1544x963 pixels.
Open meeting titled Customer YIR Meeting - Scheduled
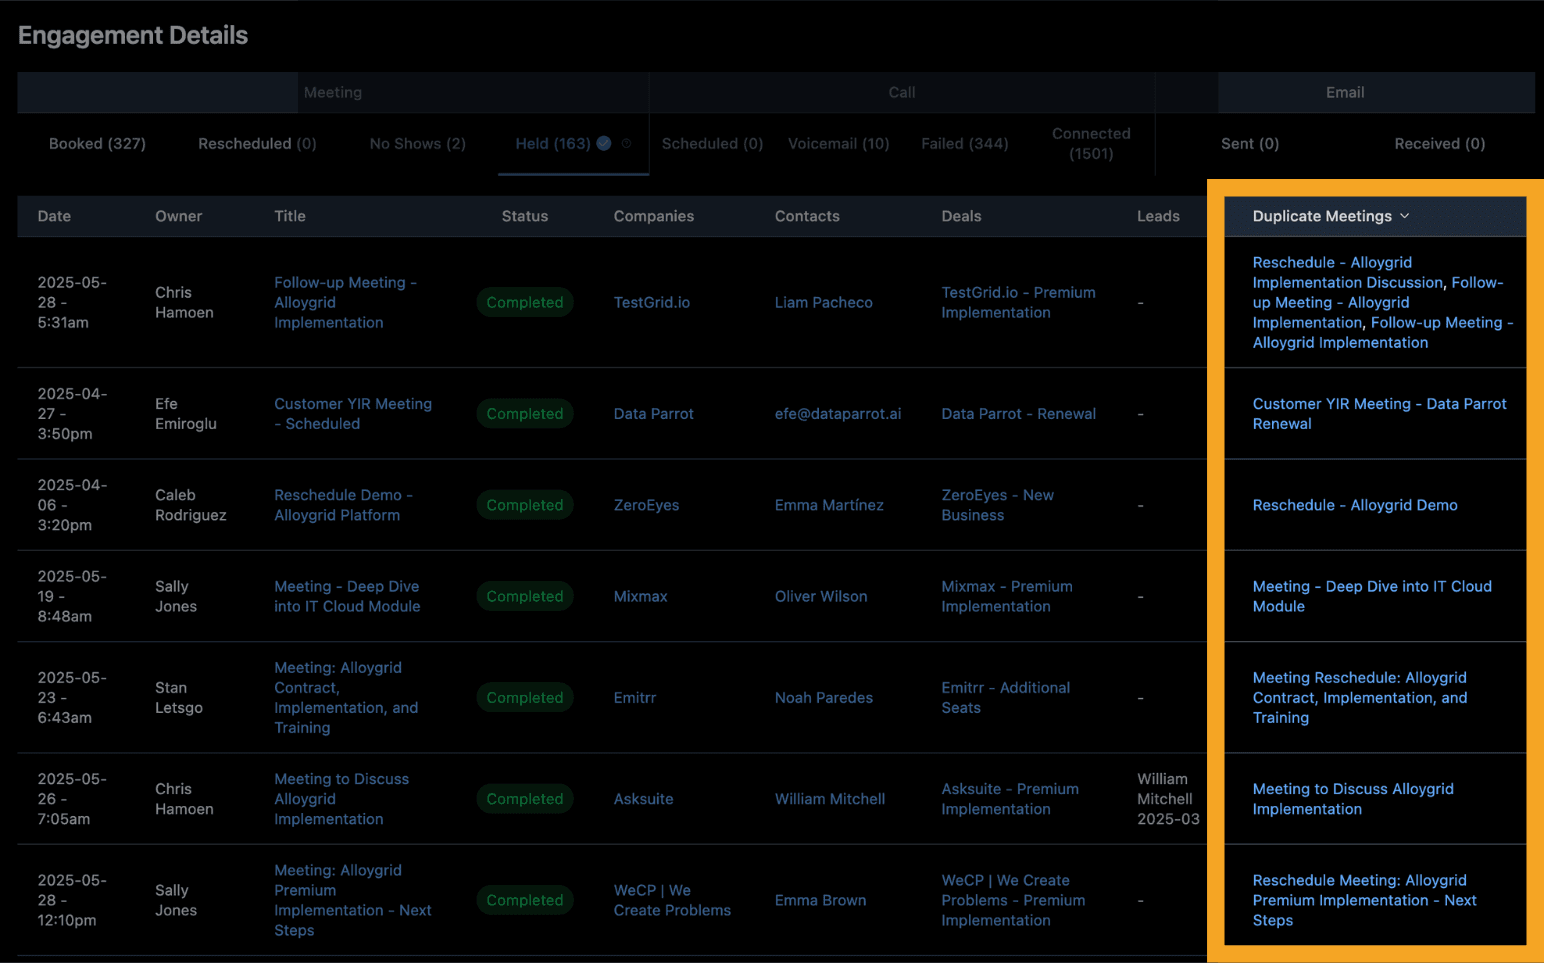[352, 413]
